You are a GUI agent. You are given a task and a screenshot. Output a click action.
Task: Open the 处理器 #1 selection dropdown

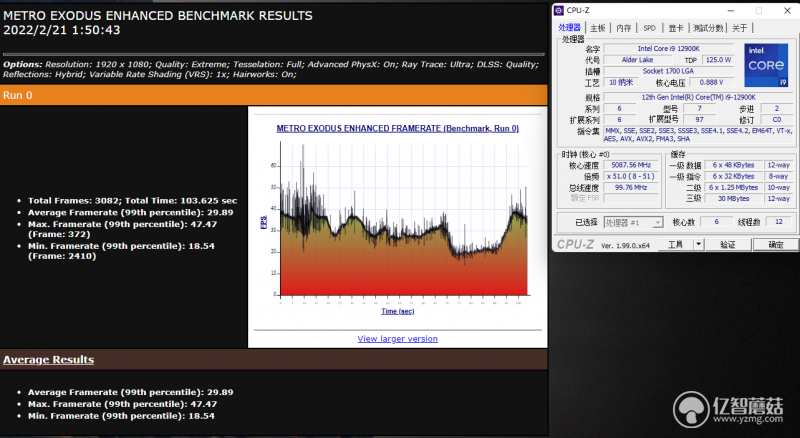coord(633,223)
